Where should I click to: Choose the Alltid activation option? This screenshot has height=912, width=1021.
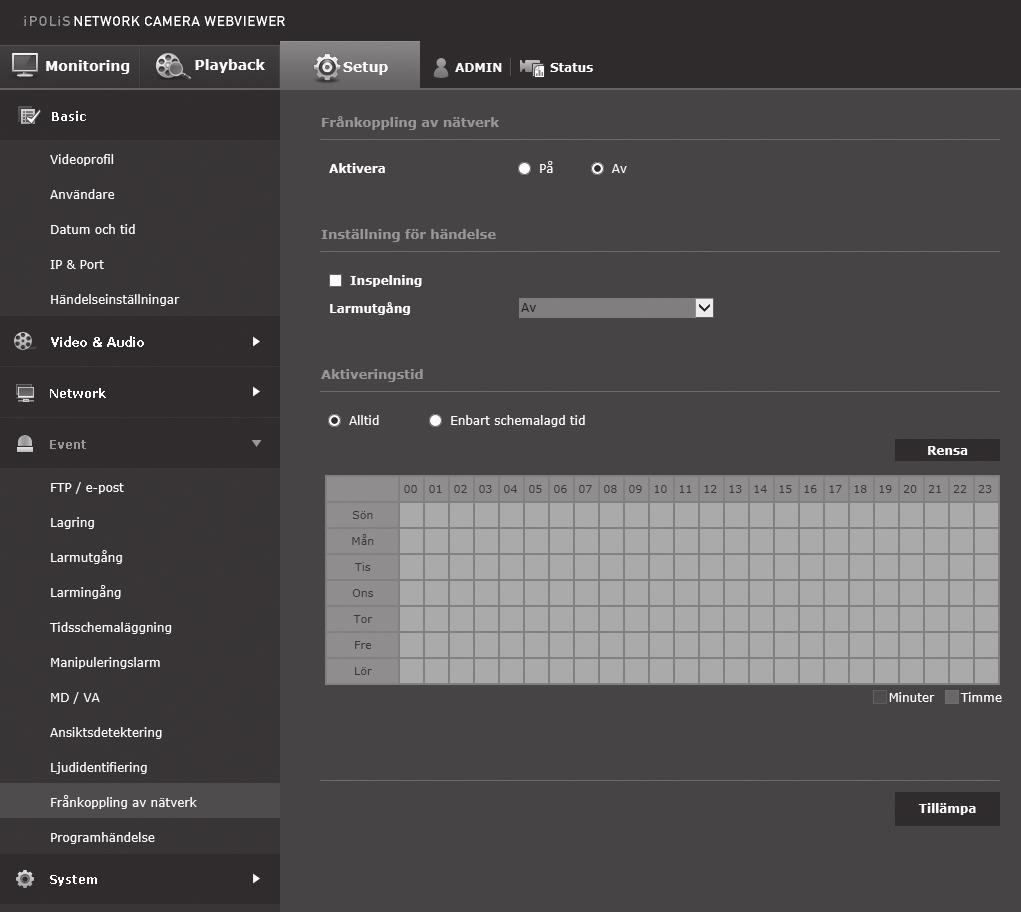[335, 421]
